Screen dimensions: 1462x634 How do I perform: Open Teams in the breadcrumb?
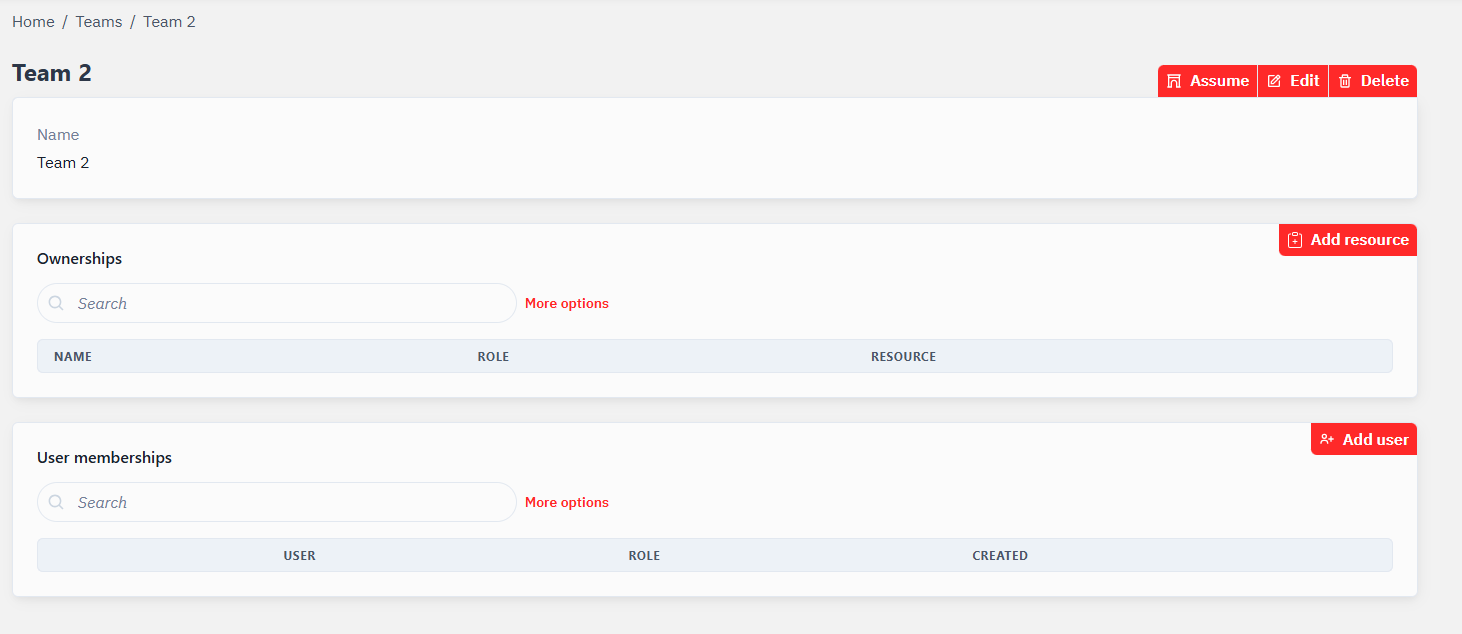click(x=98, y=22)
